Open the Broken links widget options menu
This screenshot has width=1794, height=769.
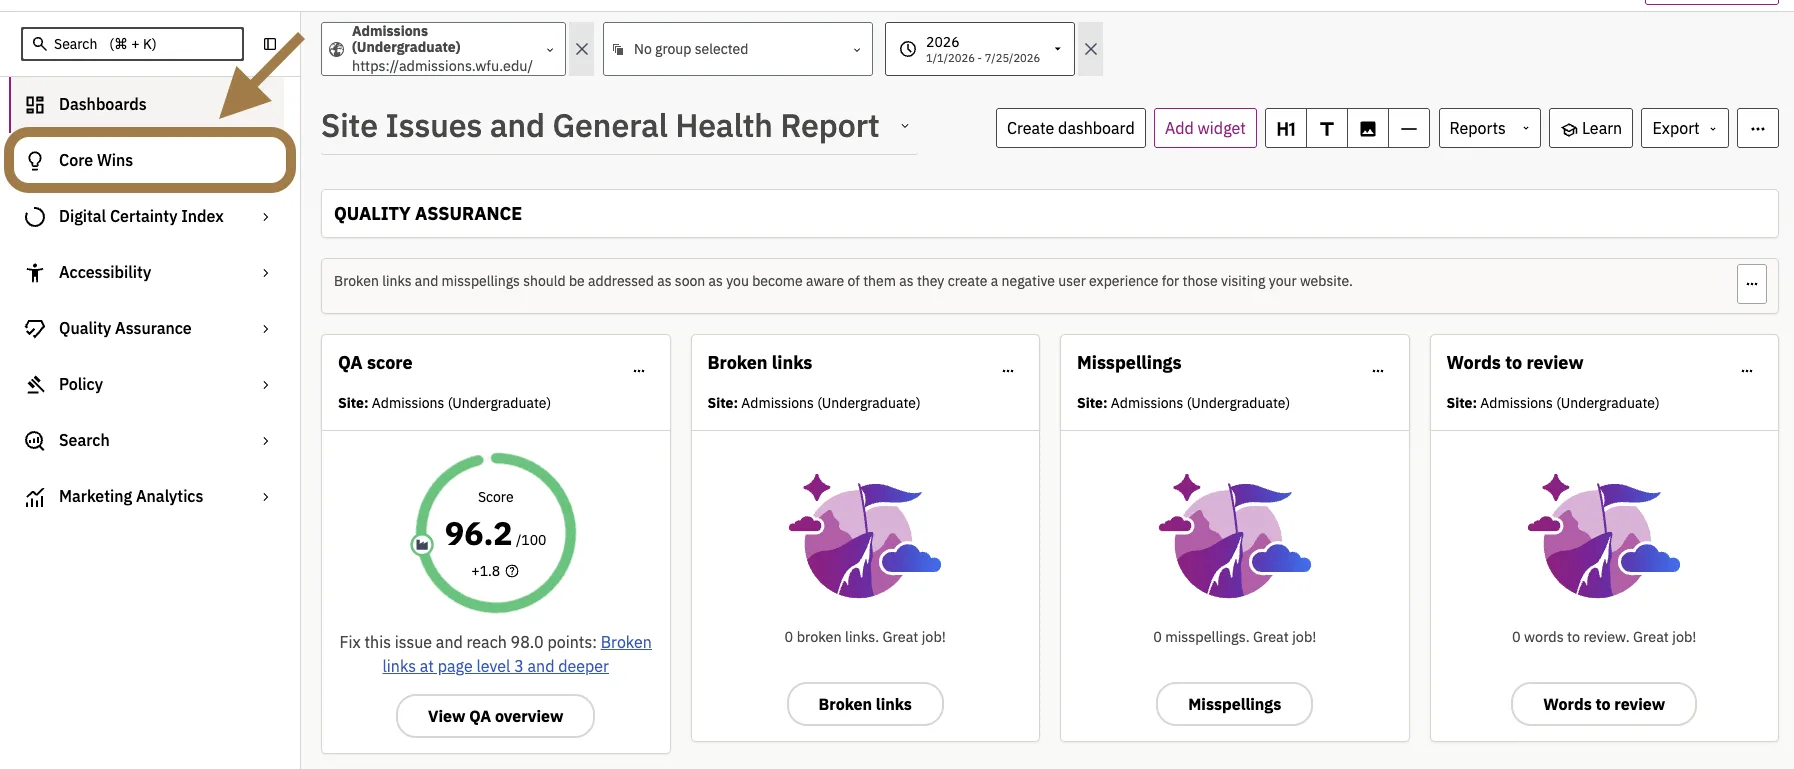click(x=1008, y=371)
